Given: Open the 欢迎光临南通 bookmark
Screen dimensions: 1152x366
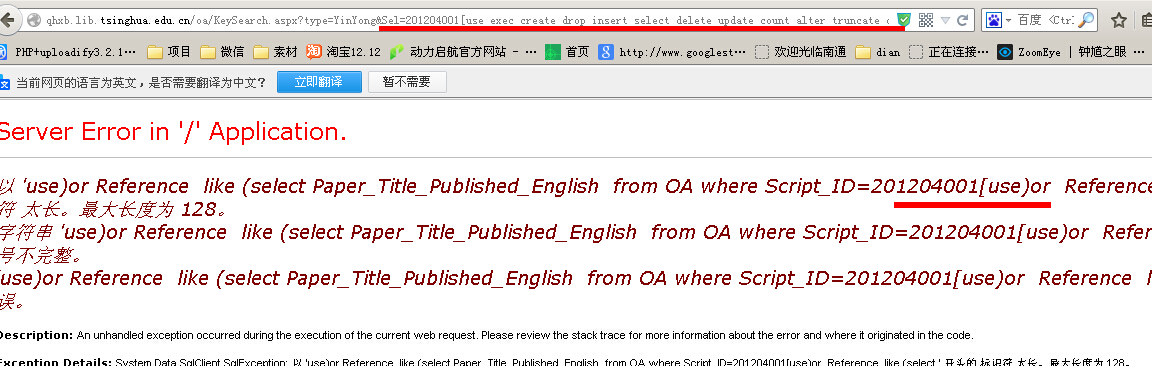Looking at the screenshot, I should [x=800, y=52].
